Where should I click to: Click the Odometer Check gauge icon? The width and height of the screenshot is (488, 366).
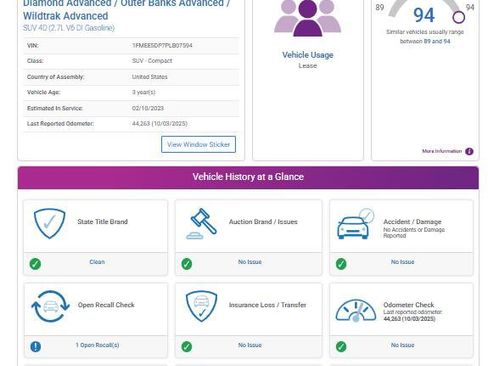356,311
